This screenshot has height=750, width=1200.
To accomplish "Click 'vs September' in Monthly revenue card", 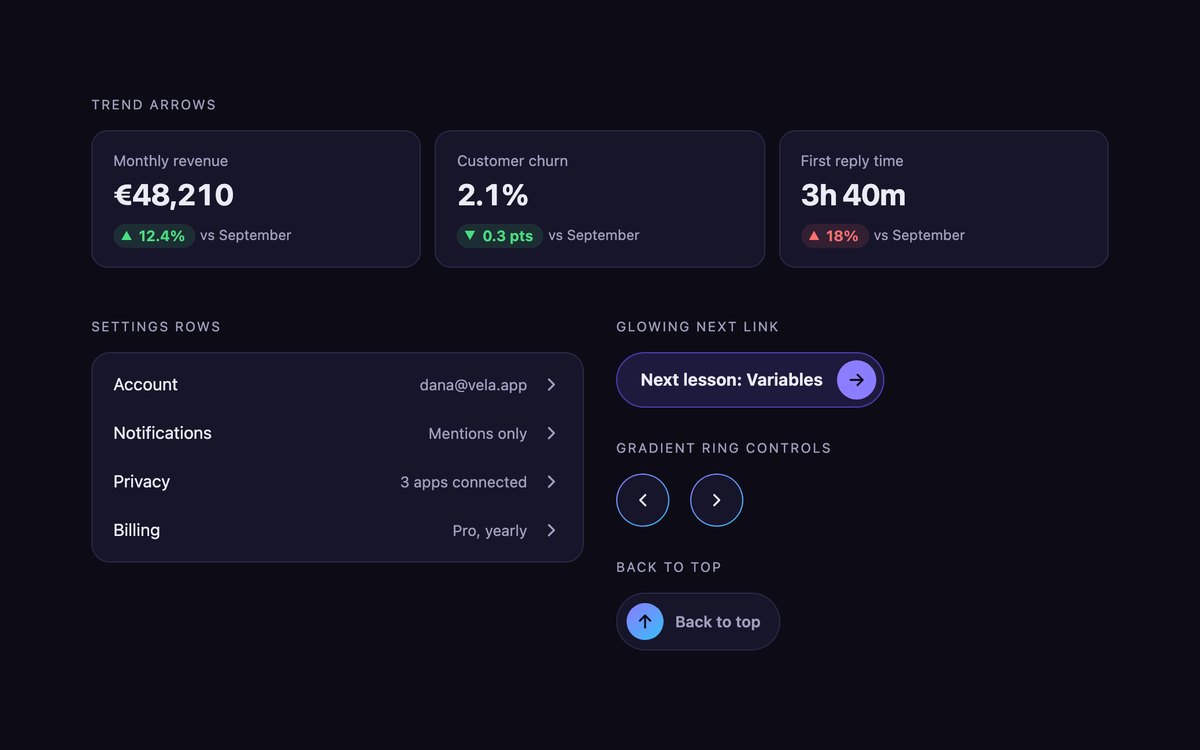I will (245, 236).
